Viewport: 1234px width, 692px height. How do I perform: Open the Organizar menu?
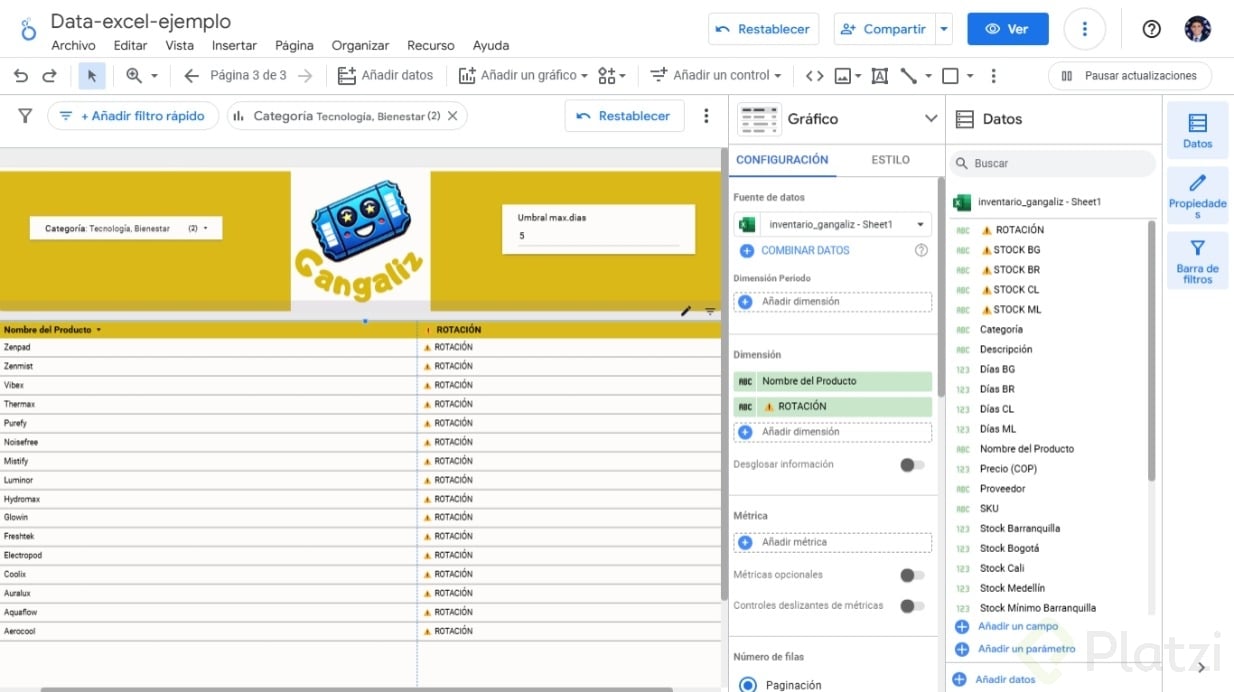[x=360, y=46]
